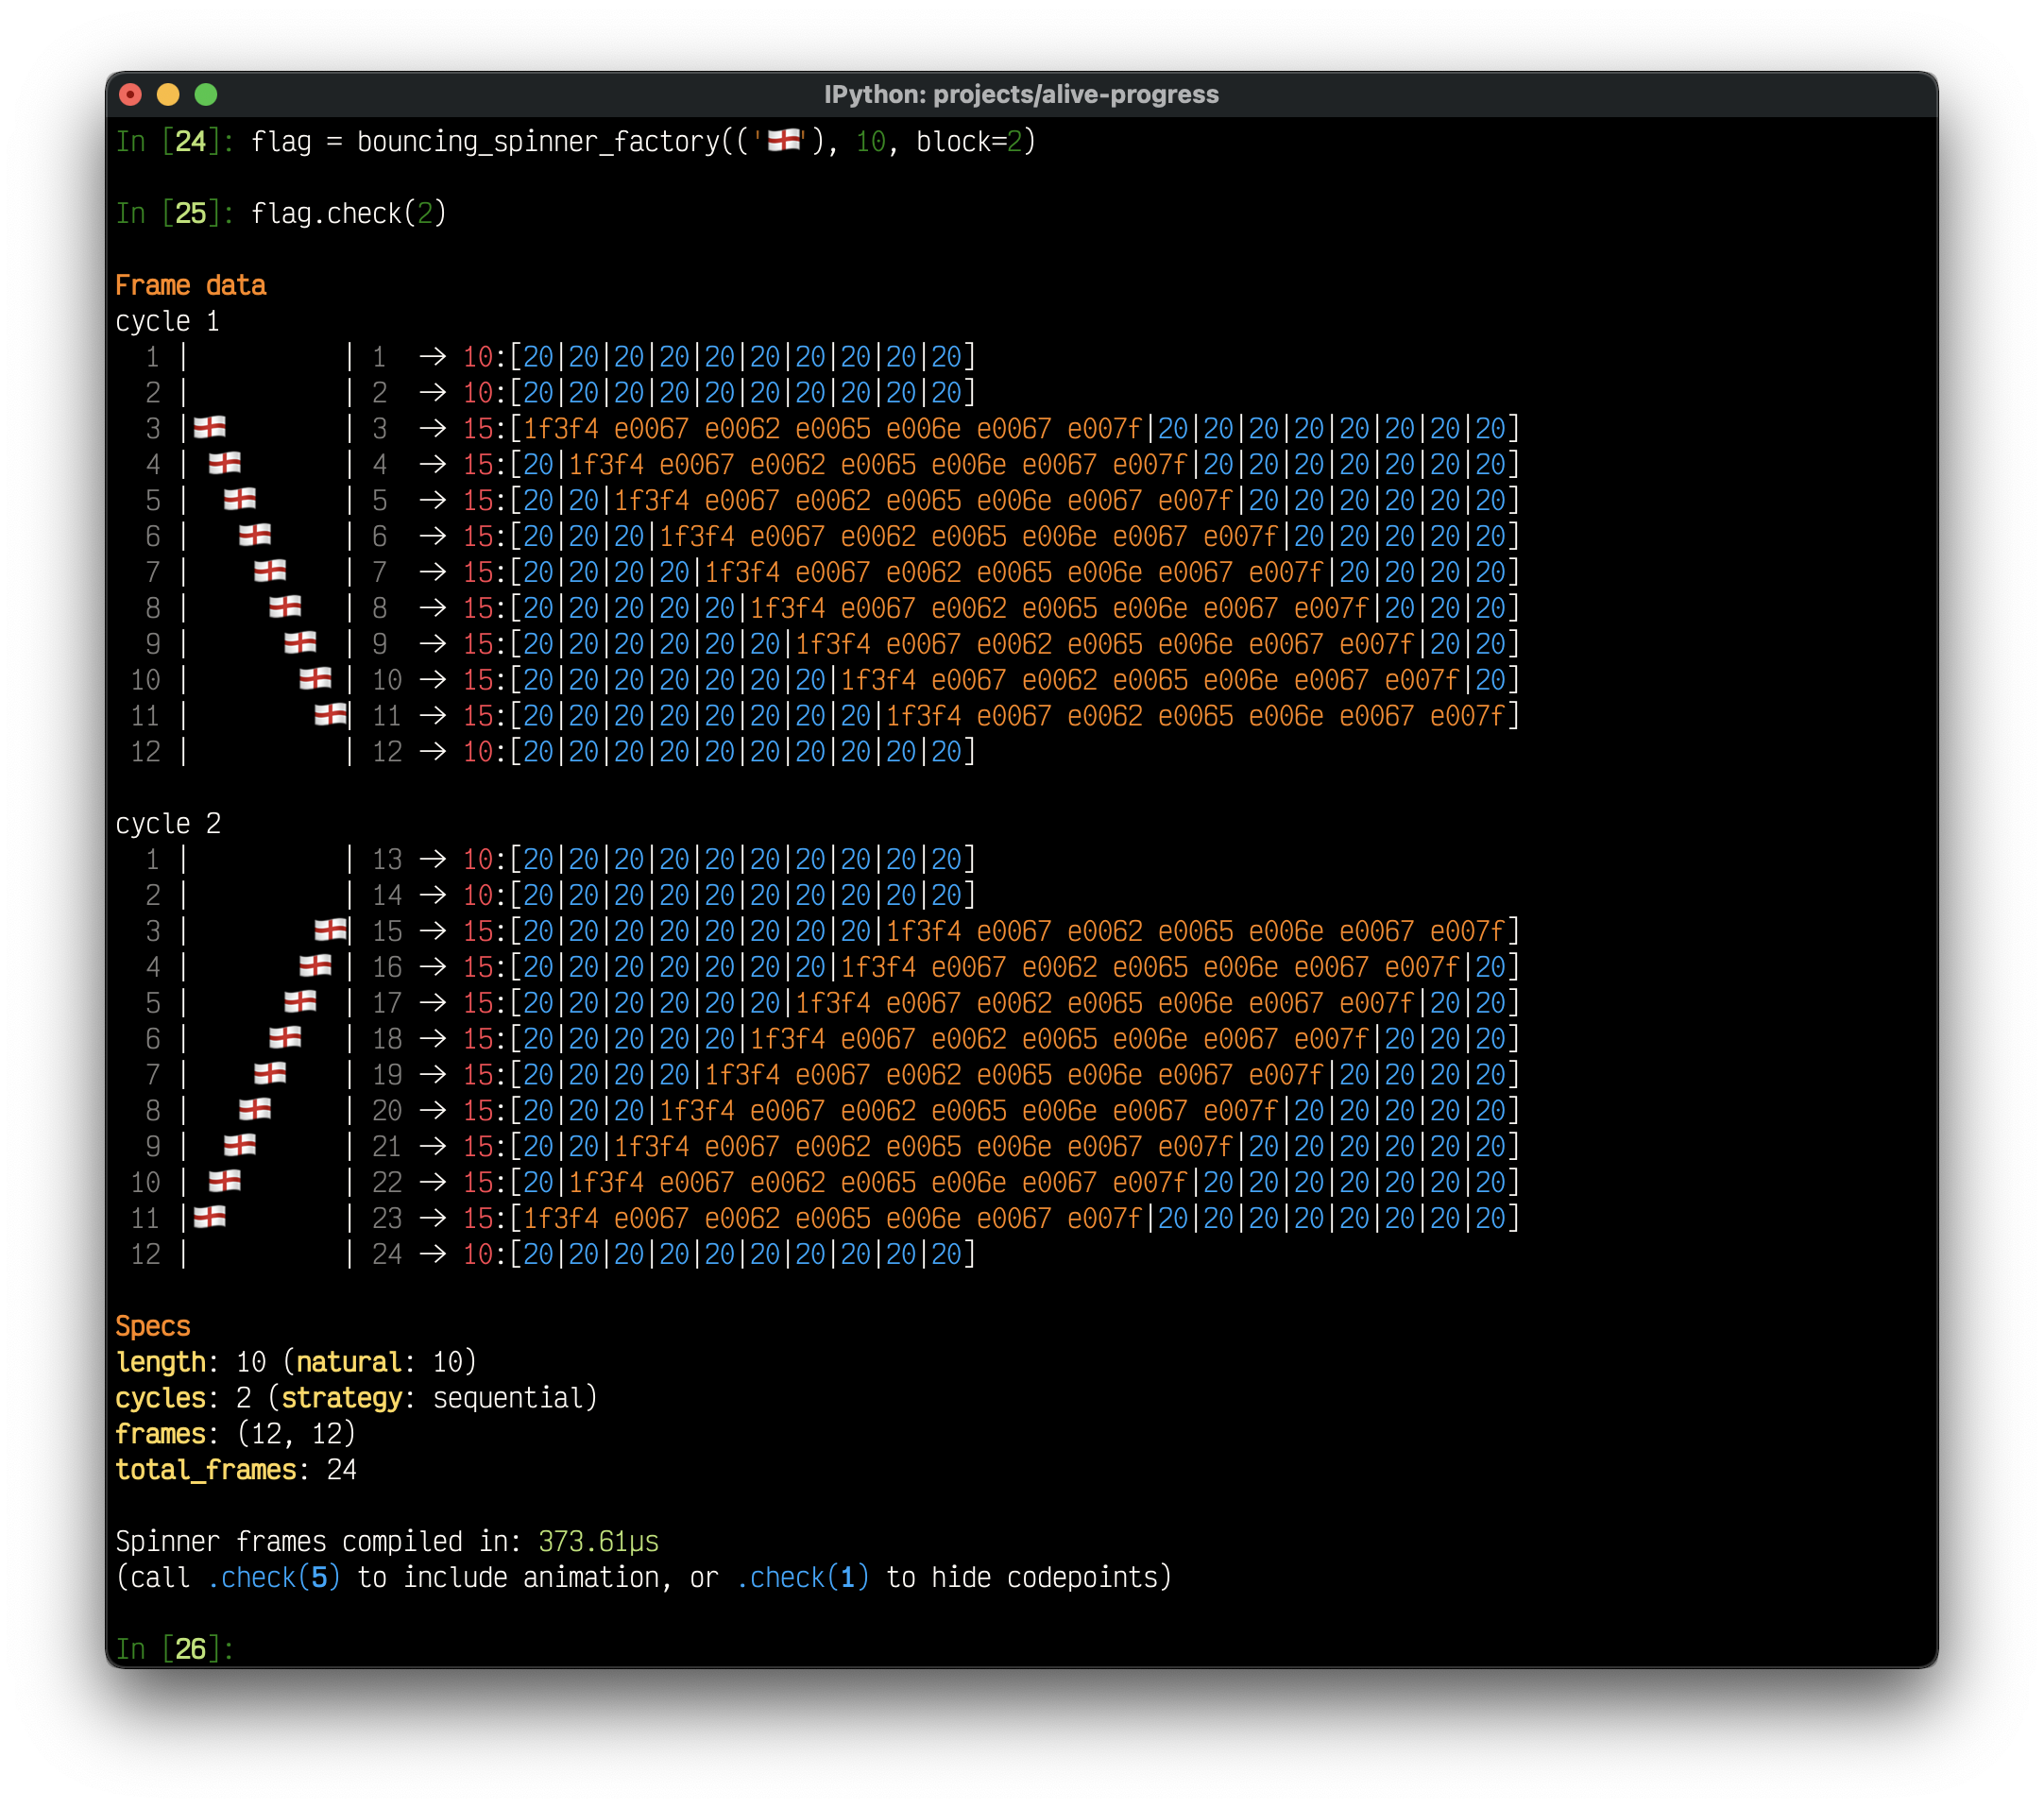The image size is (2044, 1808).
Task: Click the flag emoji in cycle 1 frame 11
Action: [x=330, y=715]
